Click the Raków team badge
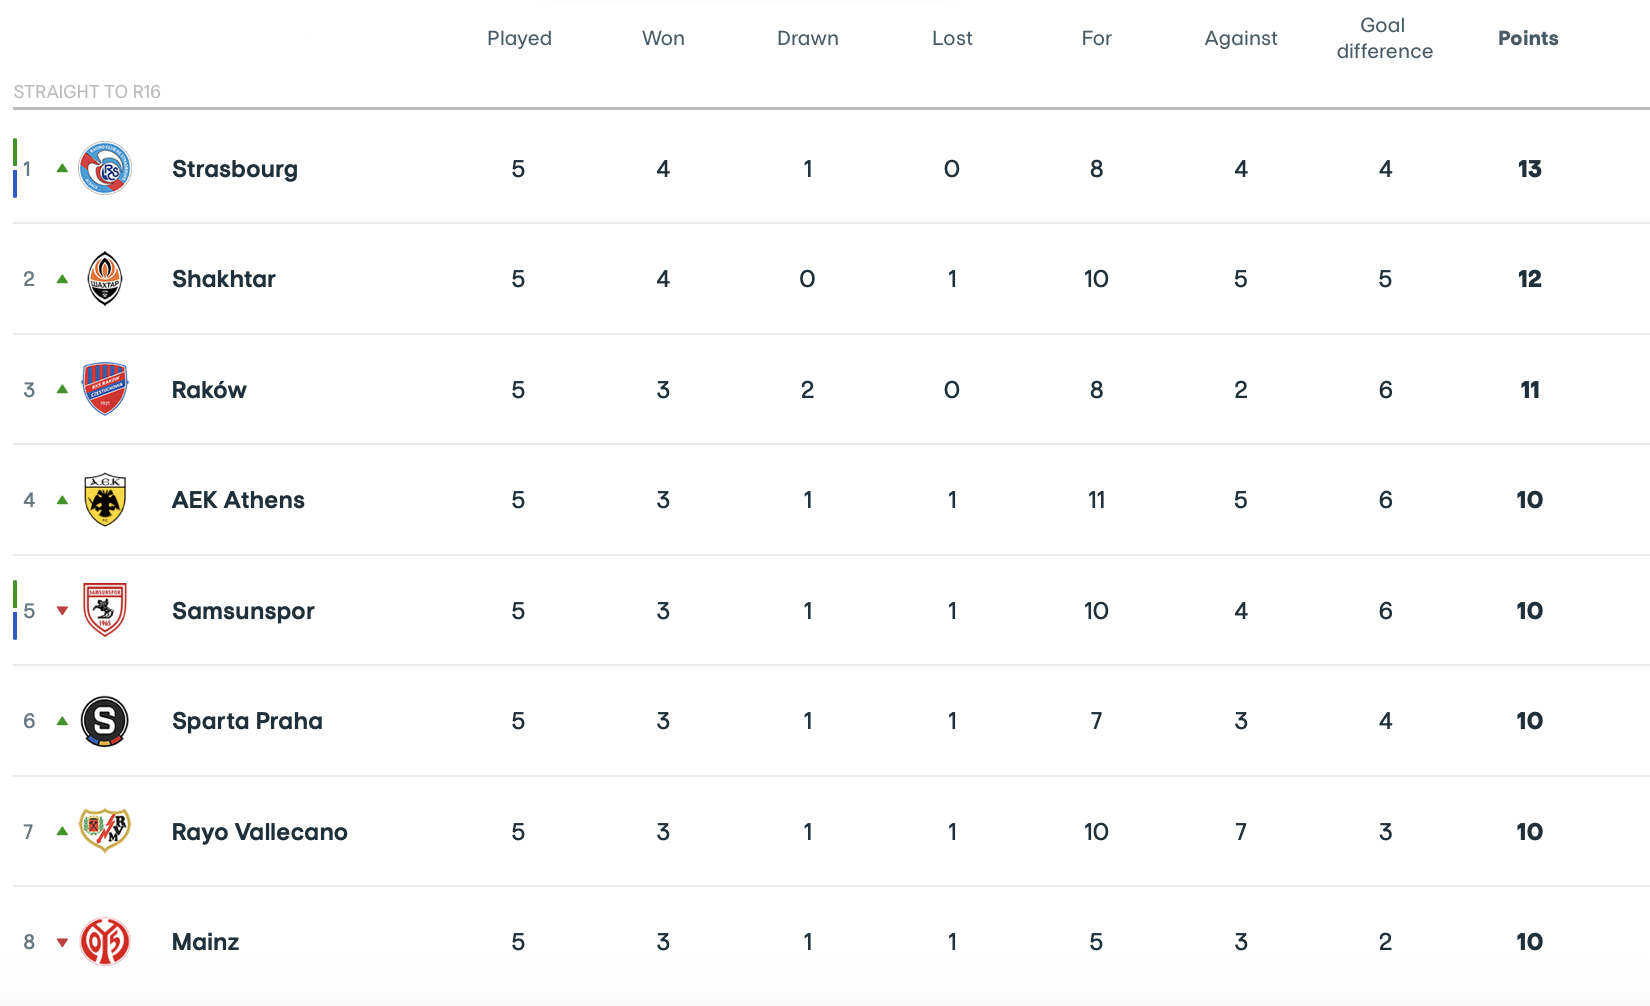Image resolution: width=1650 pixels, height=1006 pixels. coord(105,389)
